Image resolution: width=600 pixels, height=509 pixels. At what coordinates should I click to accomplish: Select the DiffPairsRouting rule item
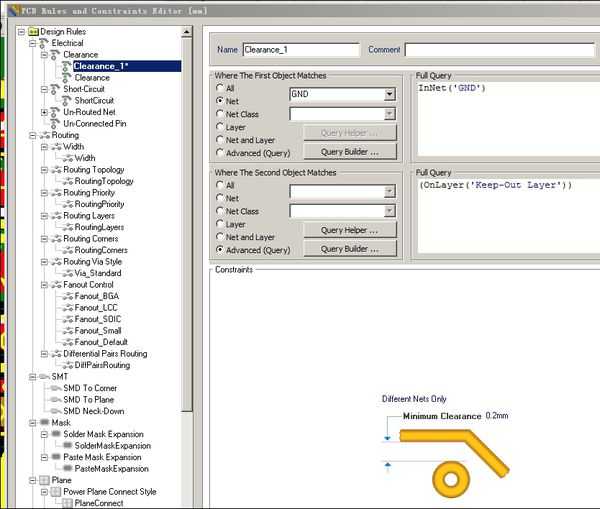102,365
